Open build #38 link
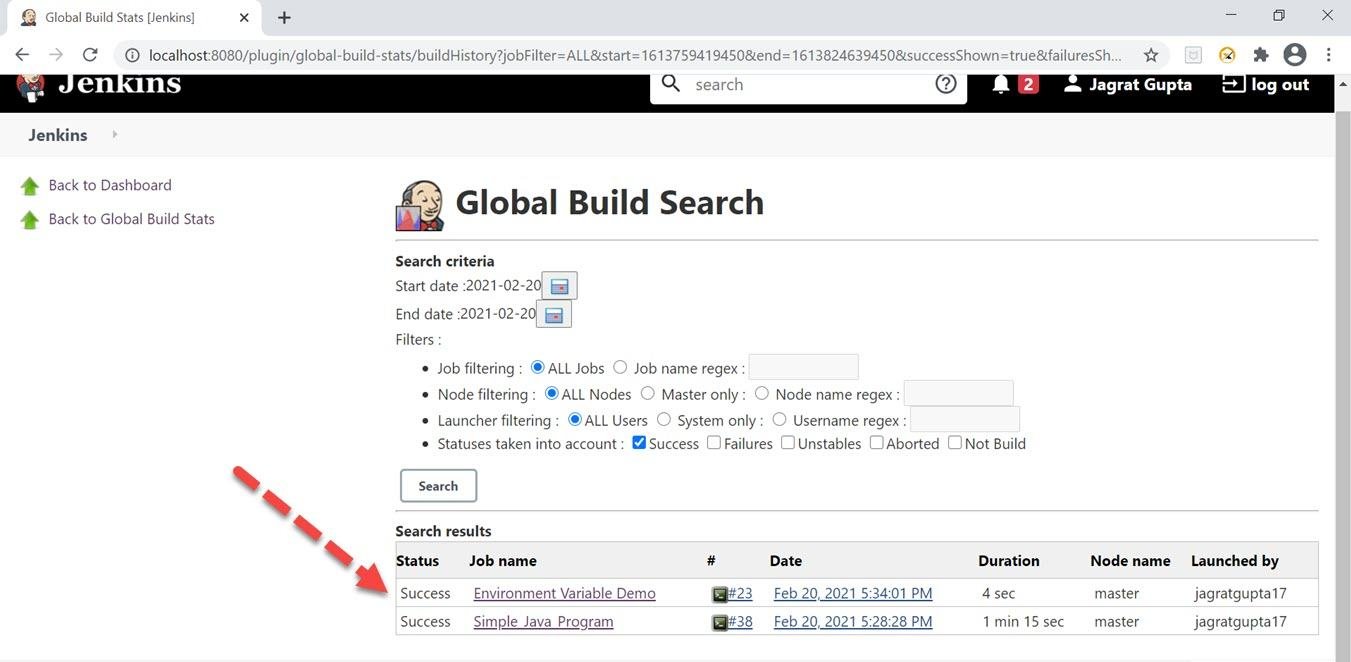1351x662 pixels. coord(740,621)
